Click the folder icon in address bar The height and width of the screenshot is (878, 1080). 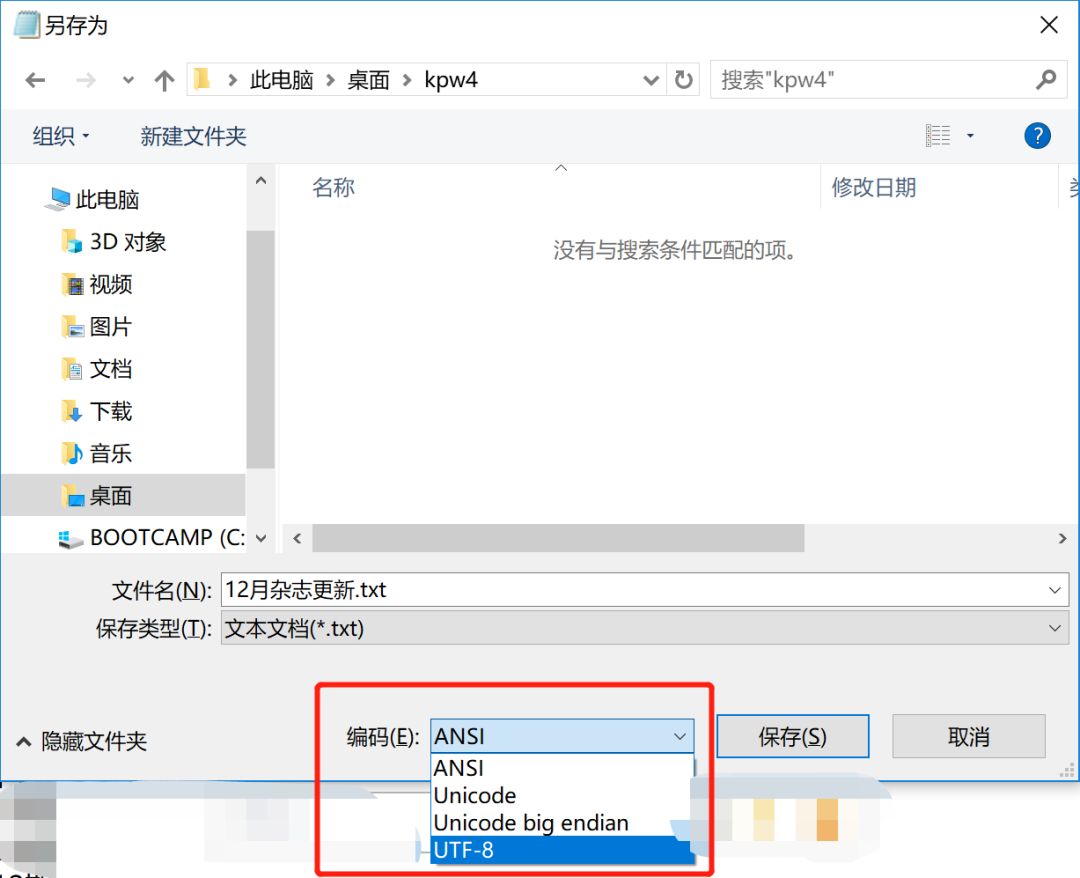(x=202, y=79)
